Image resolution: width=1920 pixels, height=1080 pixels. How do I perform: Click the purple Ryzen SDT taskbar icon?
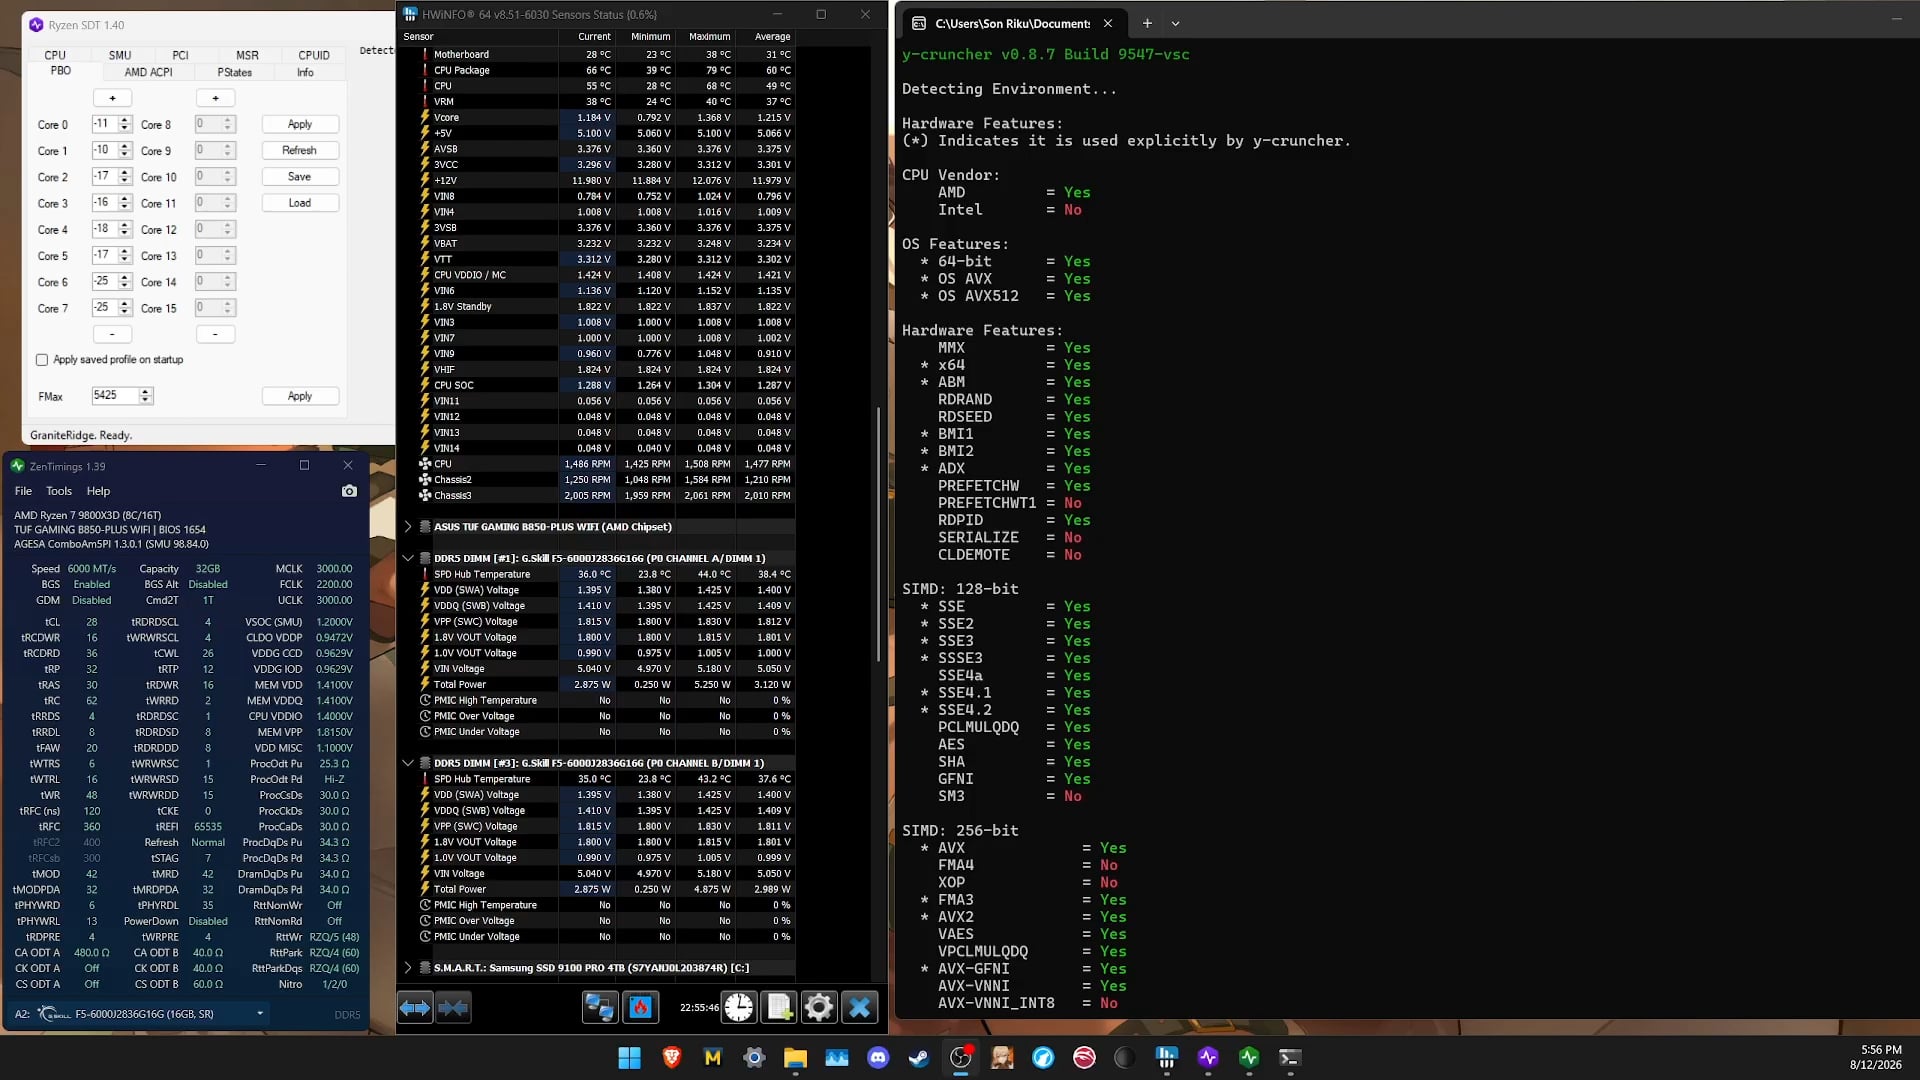[1208, 1058]
